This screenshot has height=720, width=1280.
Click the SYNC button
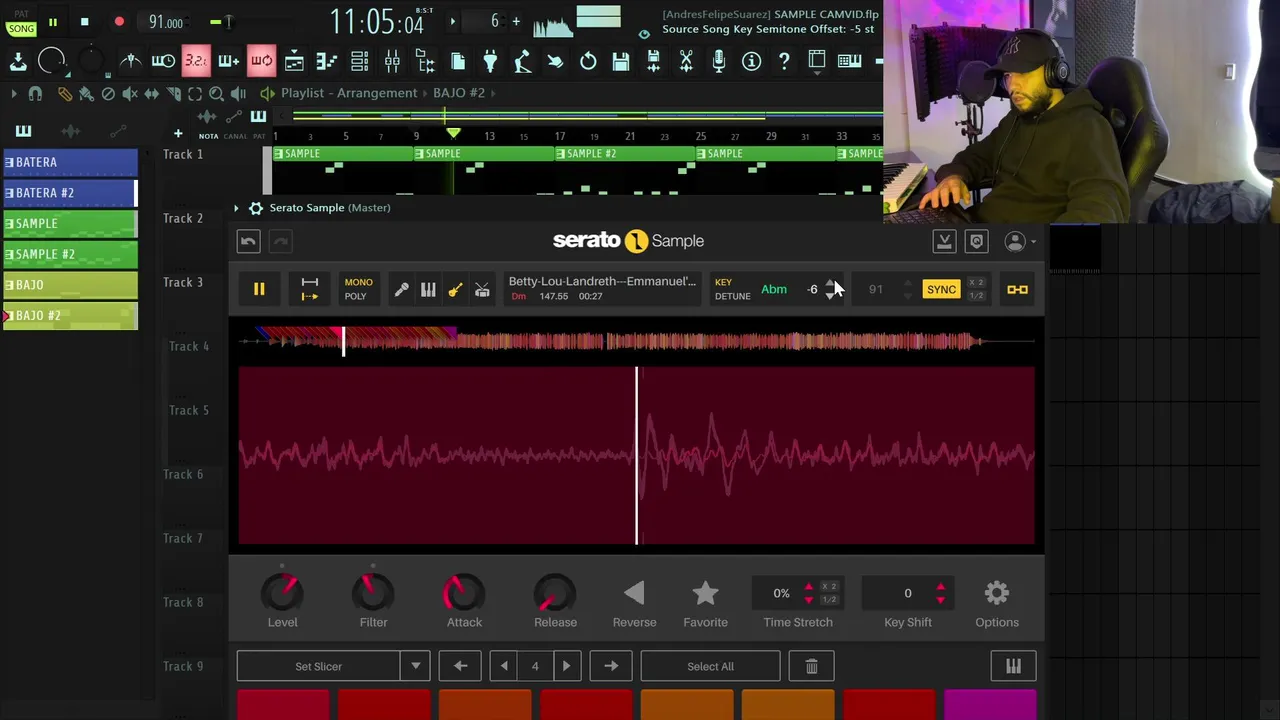941,289
